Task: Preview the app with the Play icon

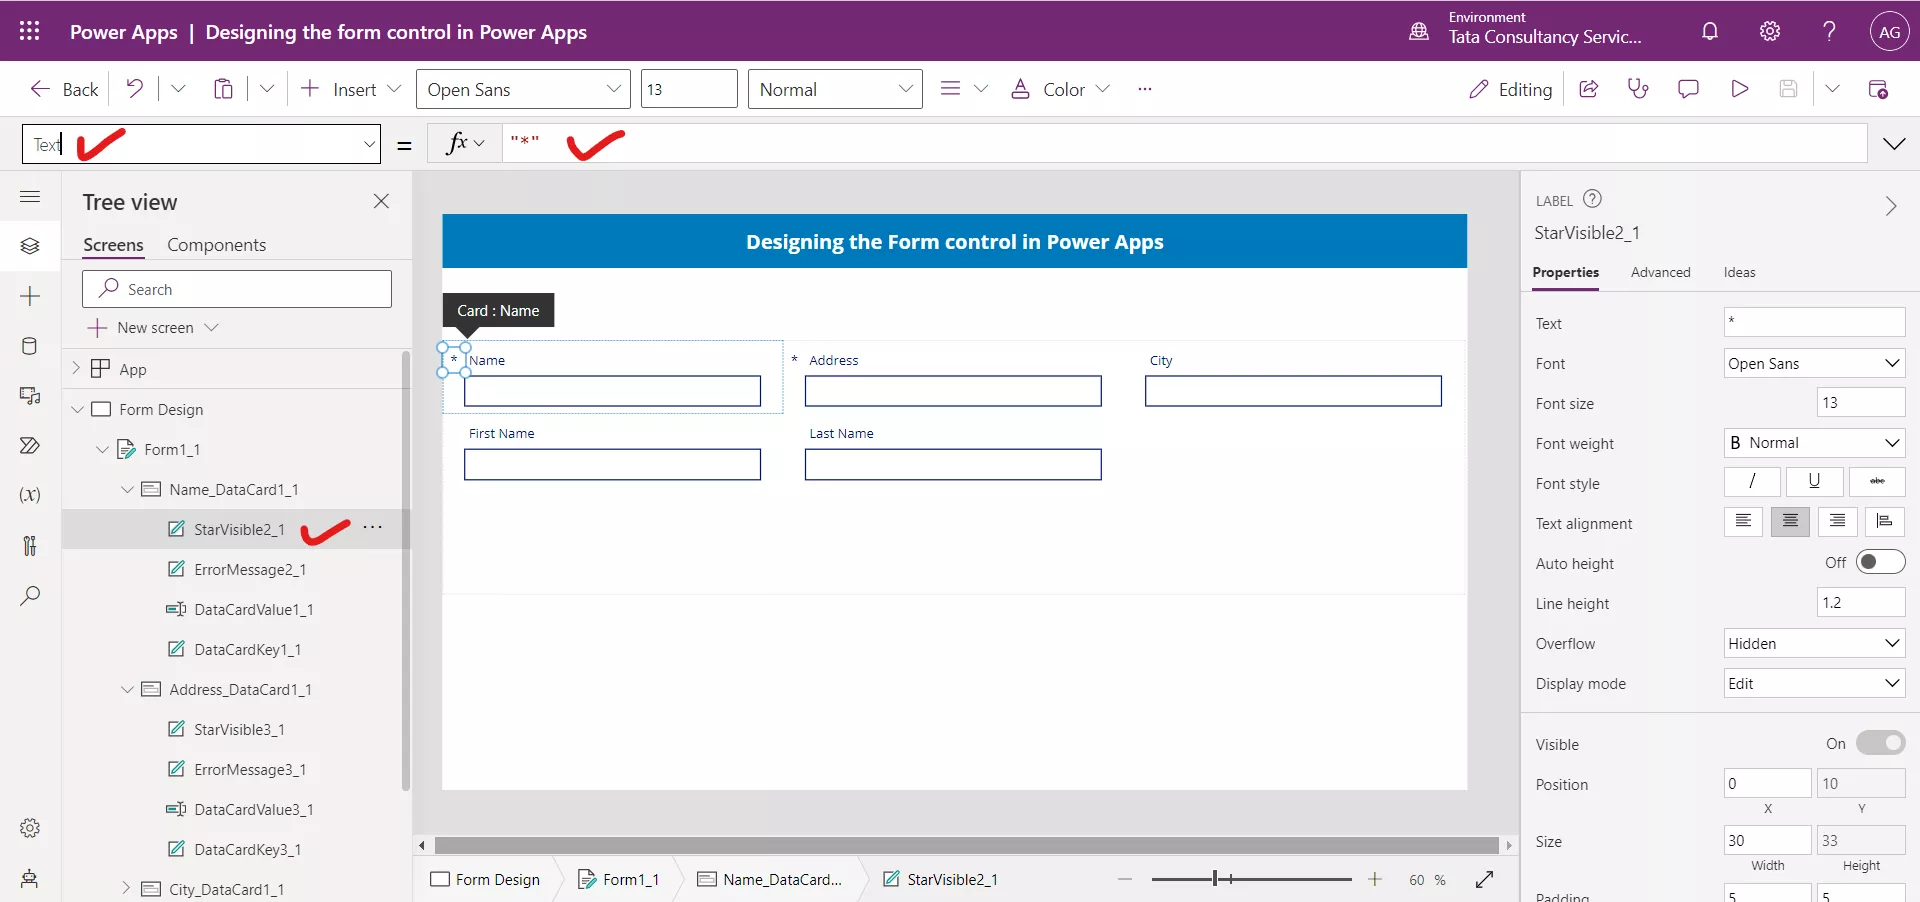Action: (1739, 88)
